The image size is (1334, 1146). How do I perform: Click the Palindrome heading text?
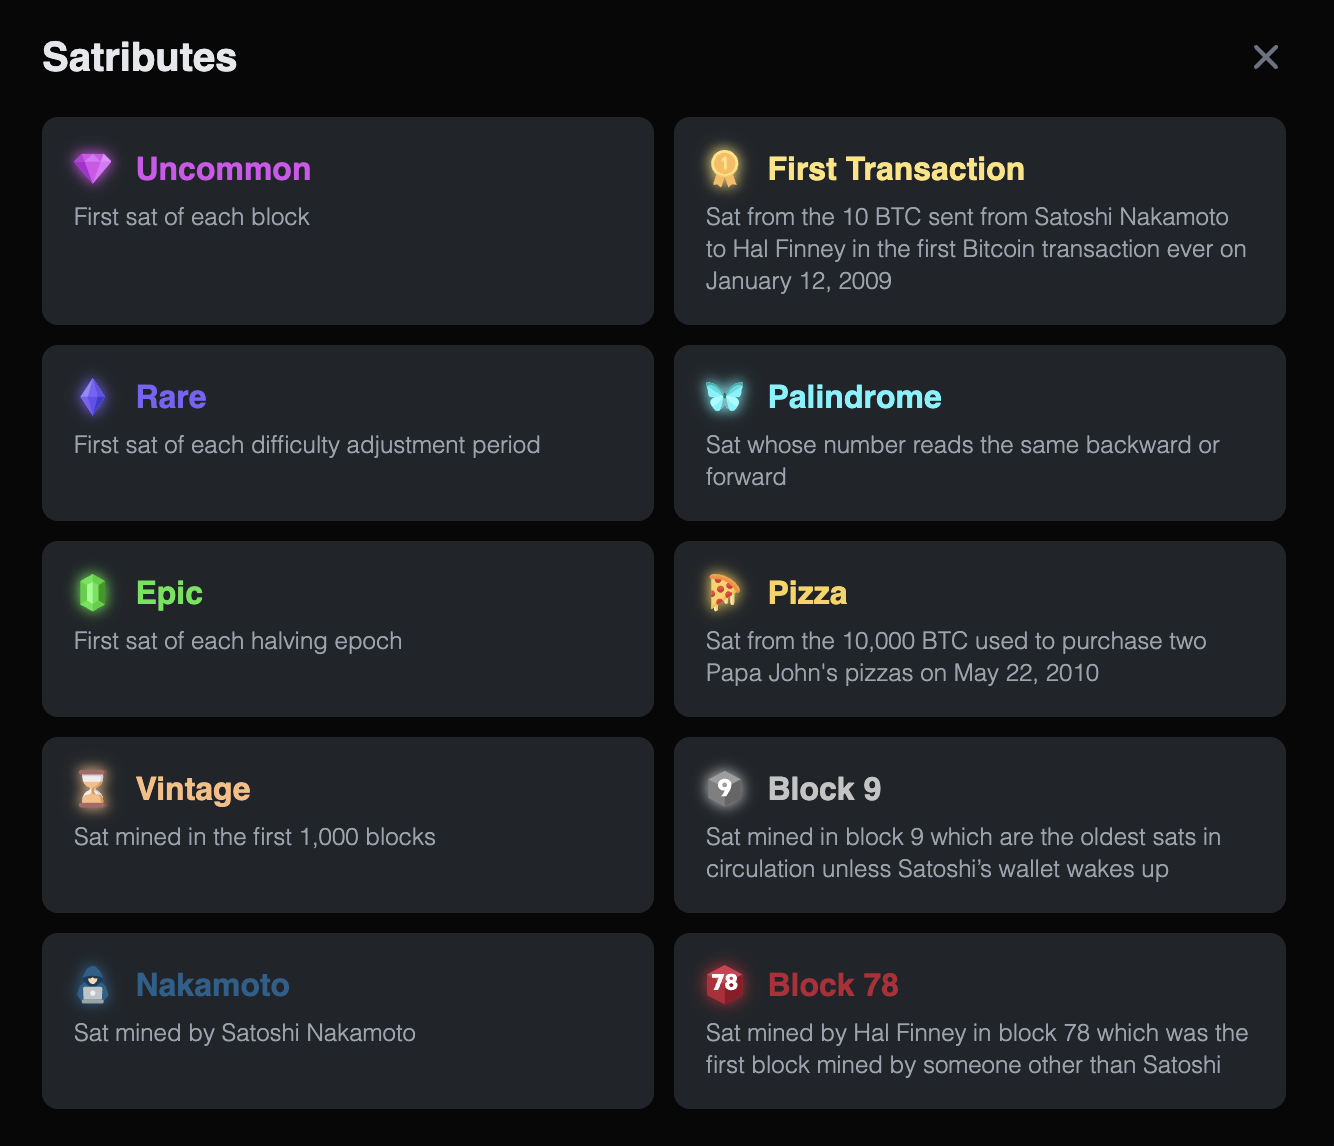(x=854, y=397)
